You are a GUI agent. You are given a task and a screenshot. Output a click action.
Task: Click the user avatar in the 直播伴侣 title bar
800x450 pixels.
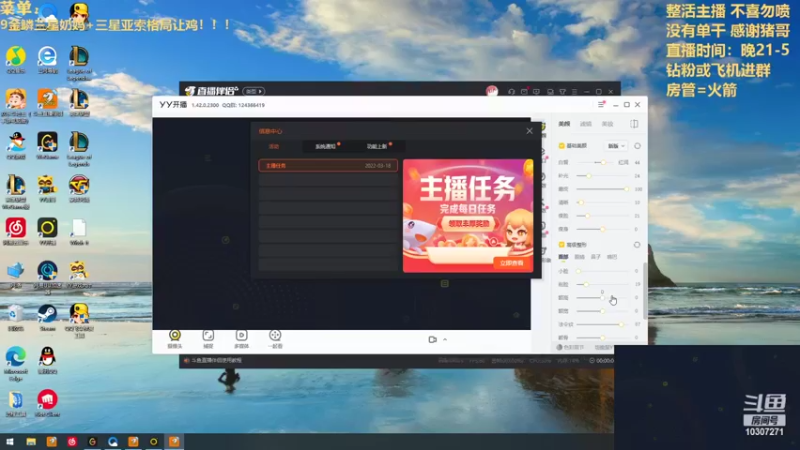click(x=491, y=91)
